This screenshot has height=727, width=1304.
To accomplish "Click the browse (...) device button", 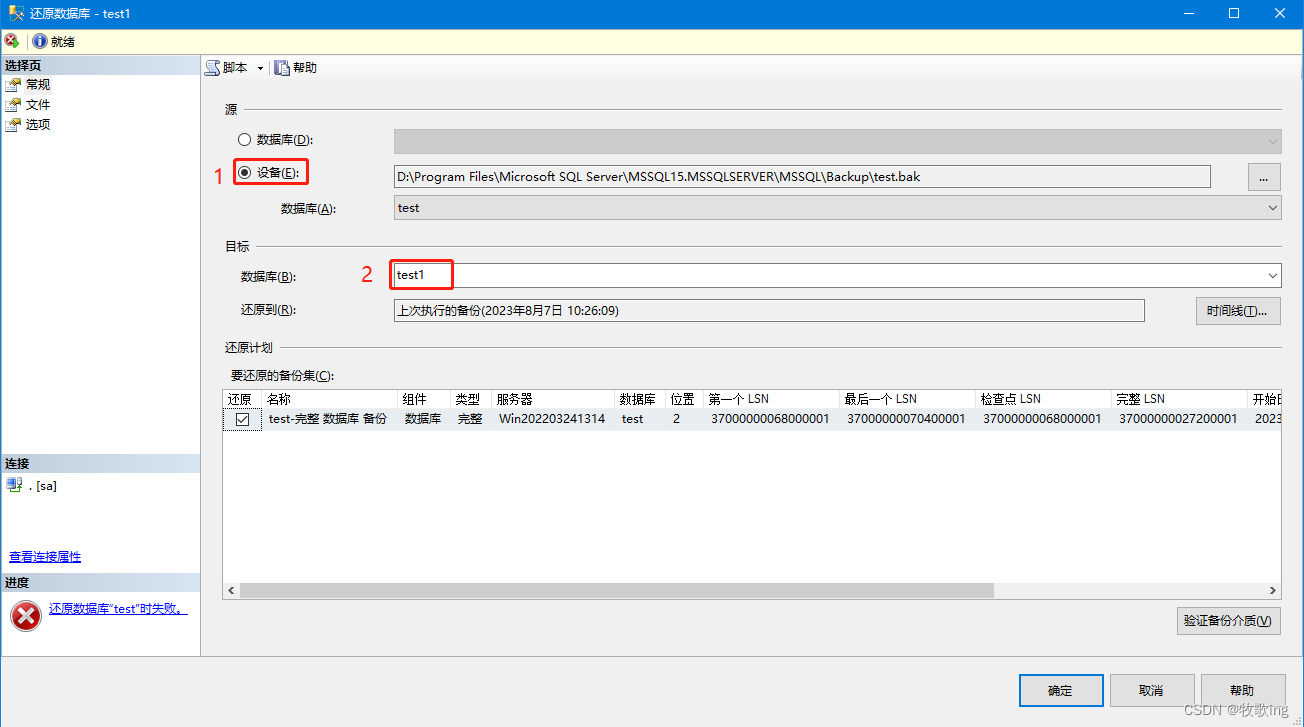I will click(1264, 177).
